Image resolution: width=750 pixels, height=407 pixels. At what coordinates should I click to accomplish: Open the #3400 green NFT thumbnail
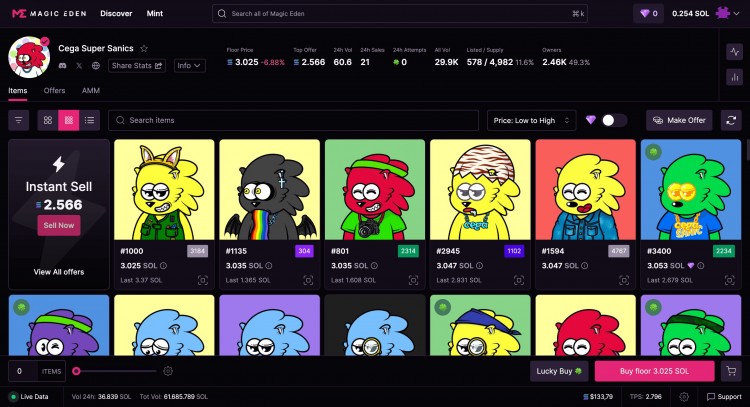[x=691, y=189]
